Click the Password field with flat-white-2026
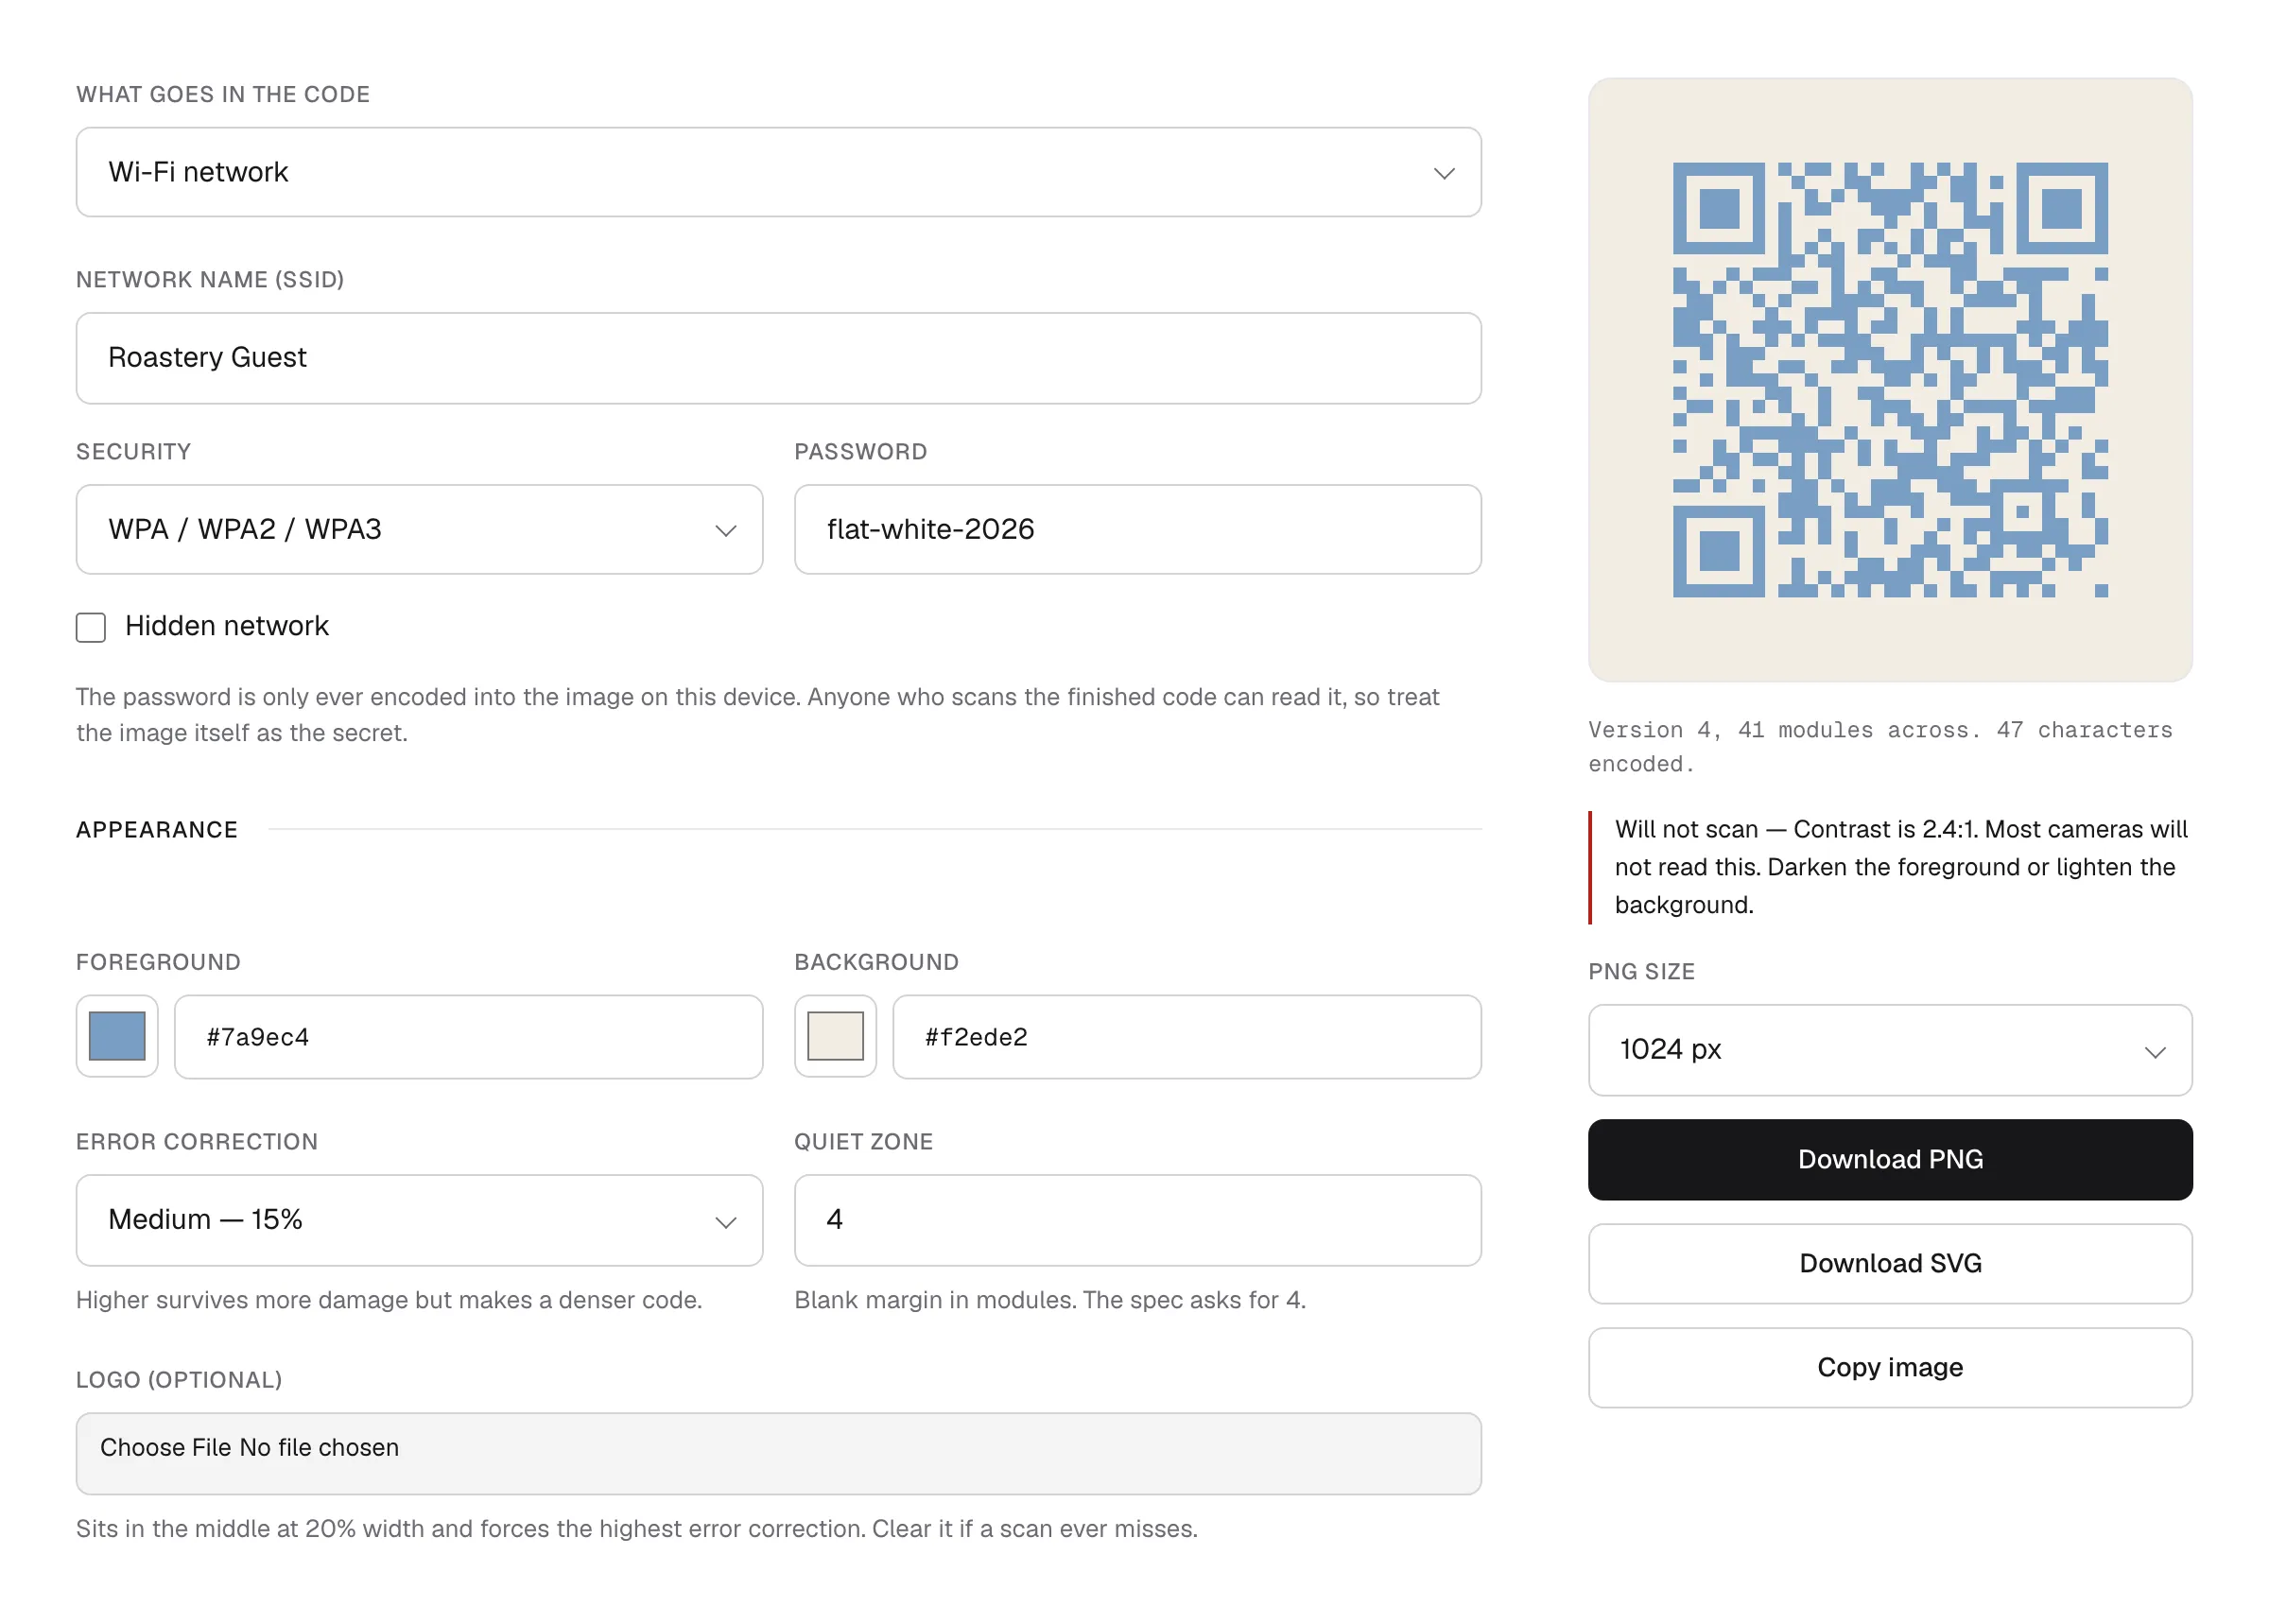This screenshot has width=2269, height=1624. click(1137, 530)
